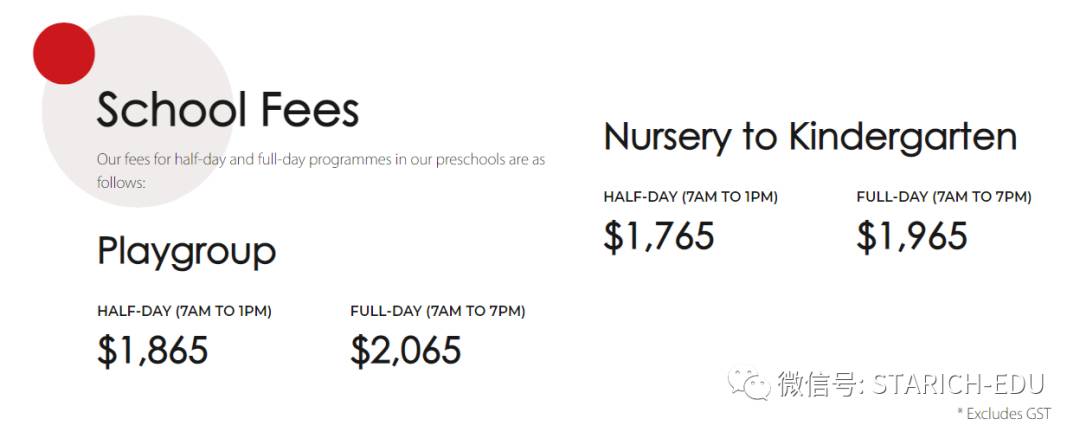Click the STARICH-EDU WeChat ID text

coord(958,384)
